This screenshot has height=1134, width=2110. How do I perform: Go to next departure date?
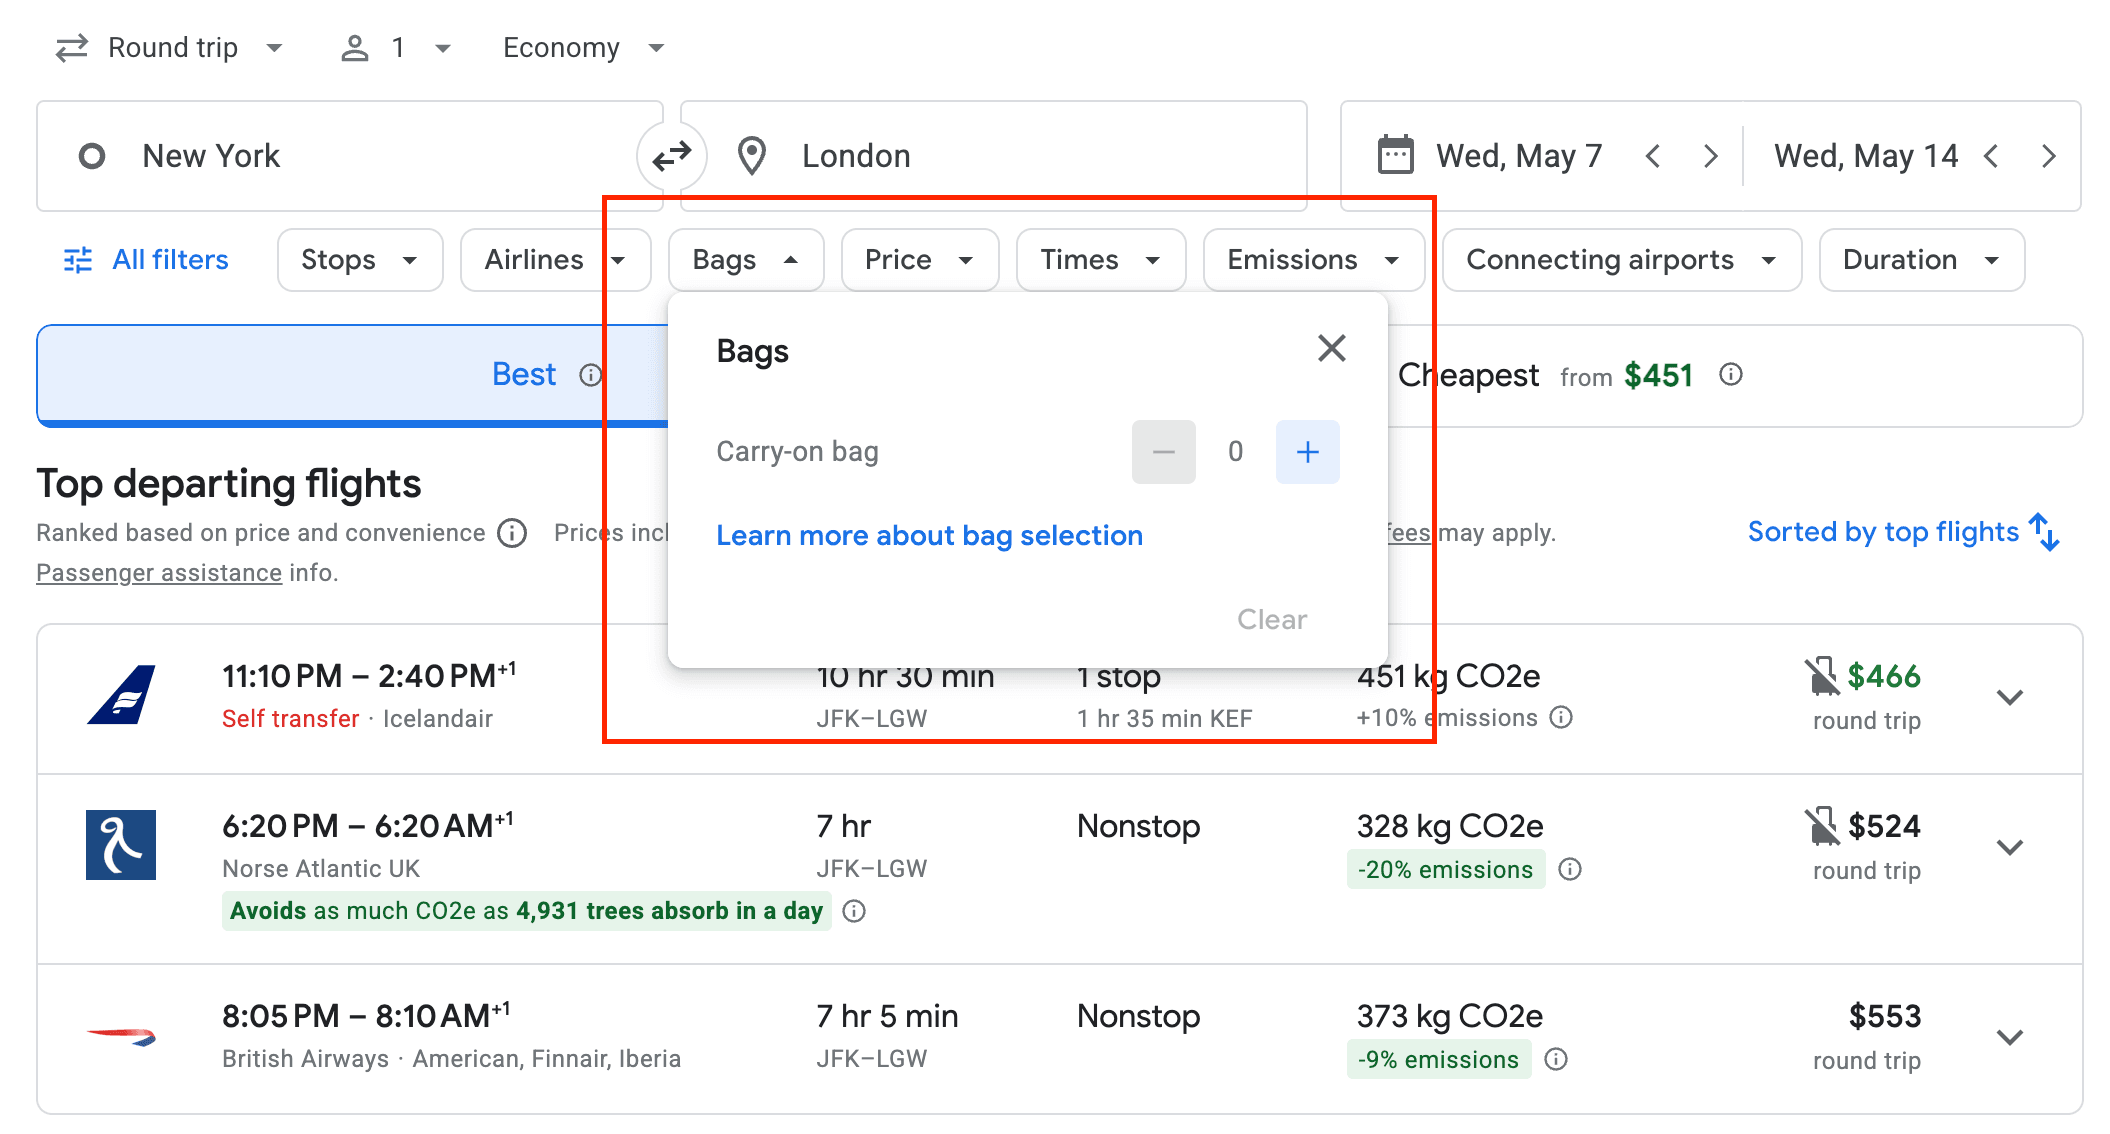point(1711,156)
